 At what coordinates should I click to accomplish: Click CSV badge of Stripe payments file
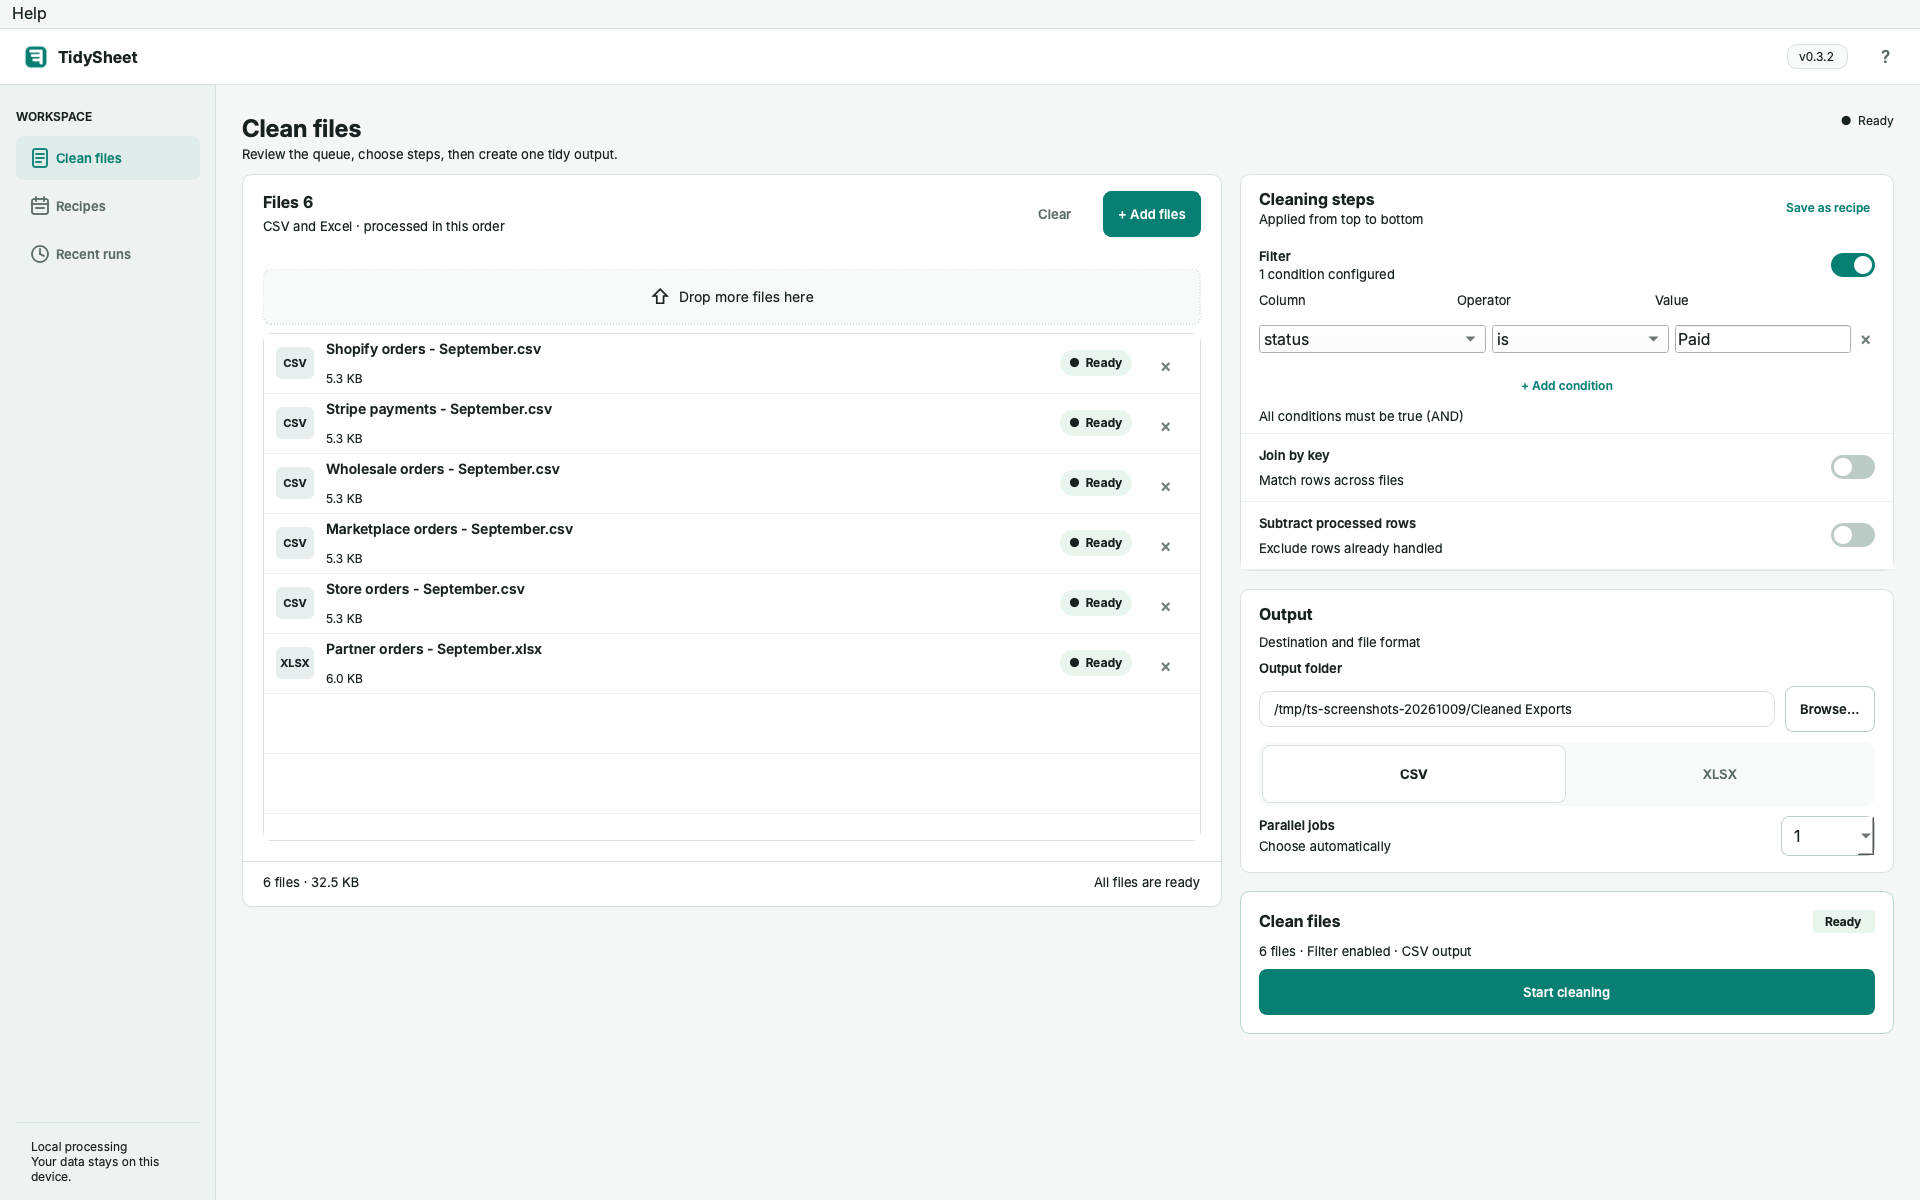click(295, 423)
